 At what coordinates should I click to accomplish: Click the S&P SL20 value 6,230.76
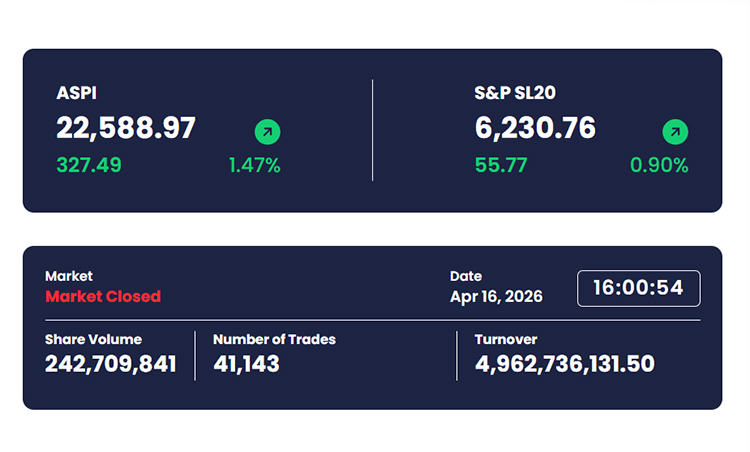(x=535, y=128)
